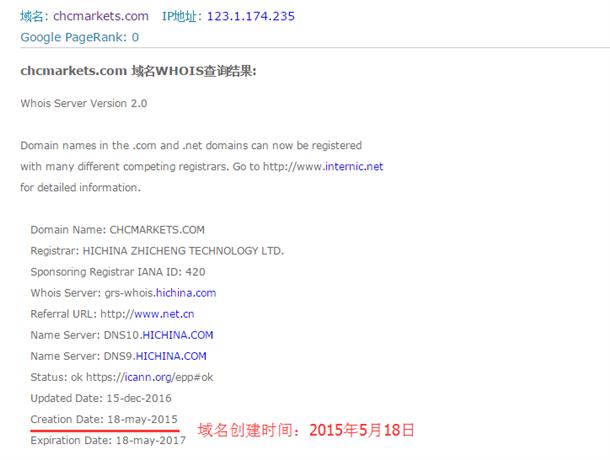Viewport: 610px width, 460px height.
Task: Click the Creation Date: 18-may-2015 line
Action: [x=104, y=419]
